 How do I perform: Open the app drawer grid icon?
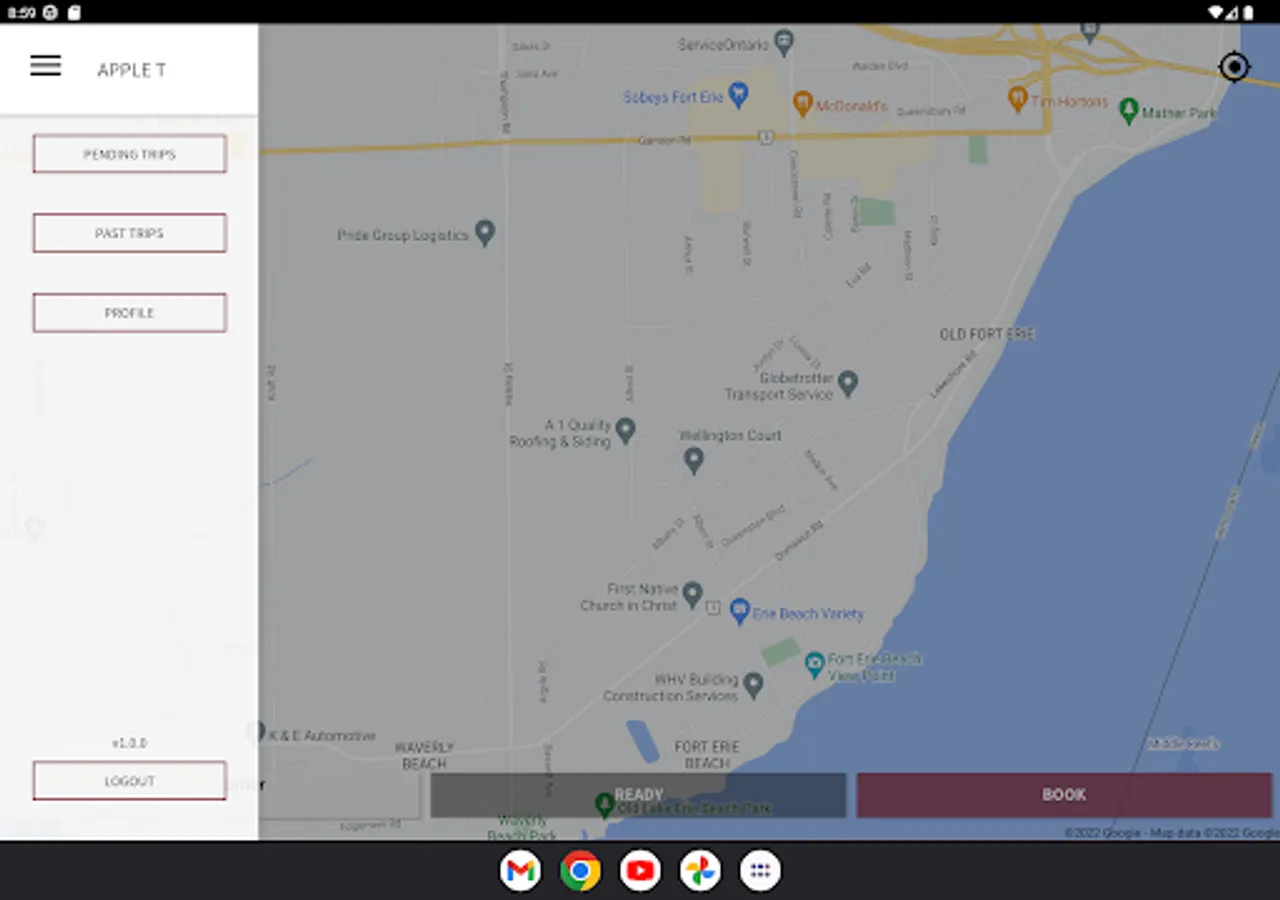760,871
